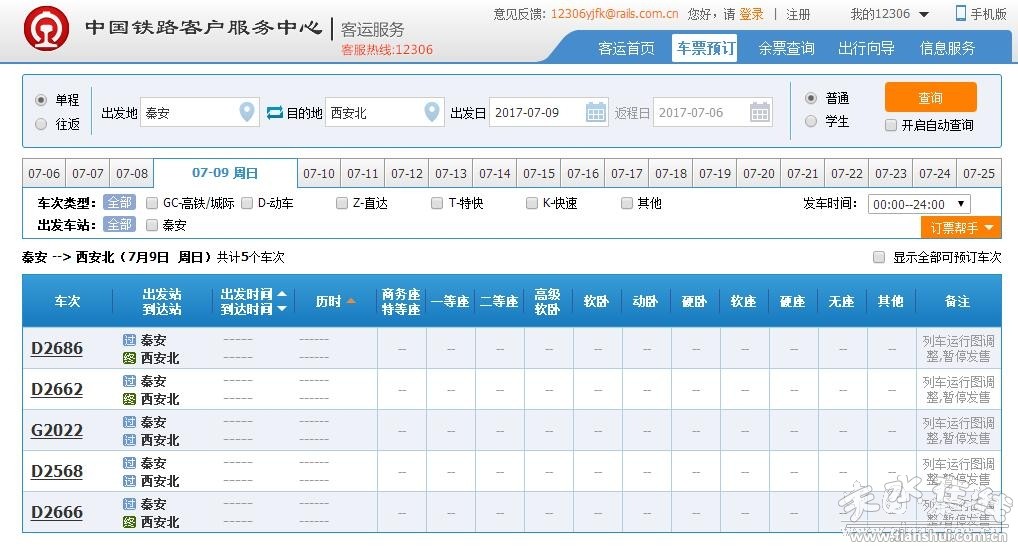The height and width of the screenshot is (547, 1018).
Task: Click the departure station location pin icon
Action: (247, 112)
